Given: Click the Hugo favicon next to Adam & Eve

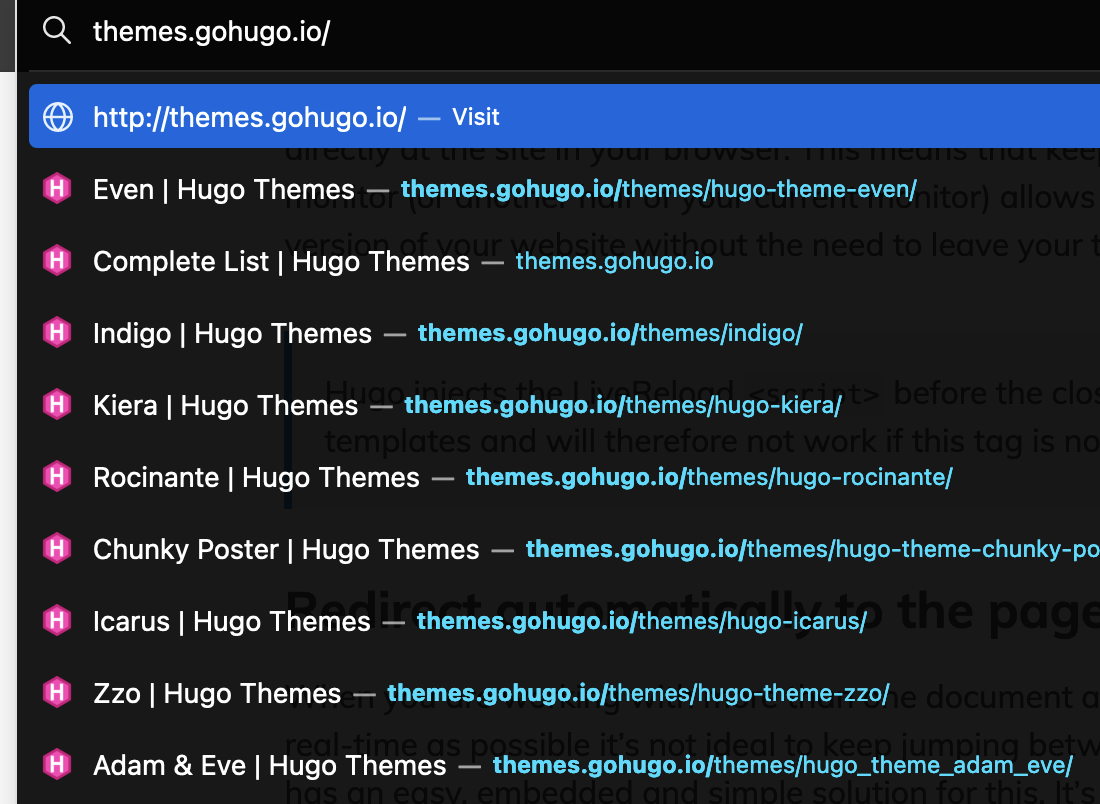Looking at the screenshot, I should [57, 765].
